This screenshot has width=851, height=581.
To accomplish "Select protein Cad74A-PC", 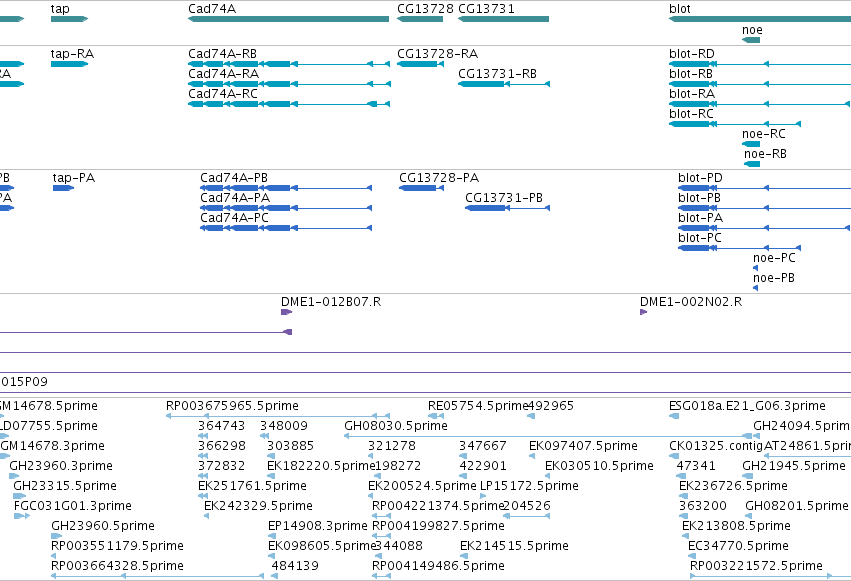I will click(x=234, y=218).
